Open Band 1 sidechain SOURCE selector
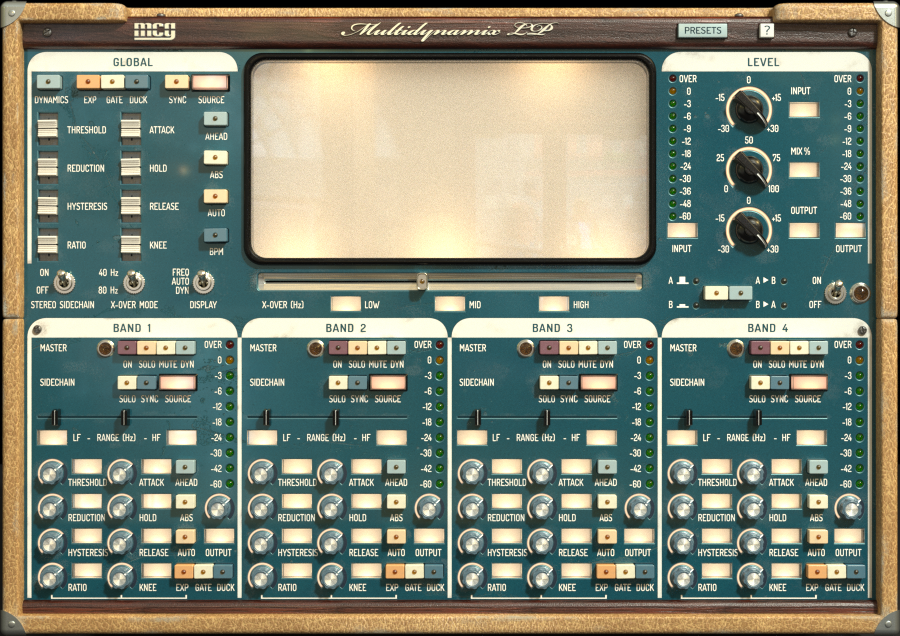The image size is (900, 636). 177,382
